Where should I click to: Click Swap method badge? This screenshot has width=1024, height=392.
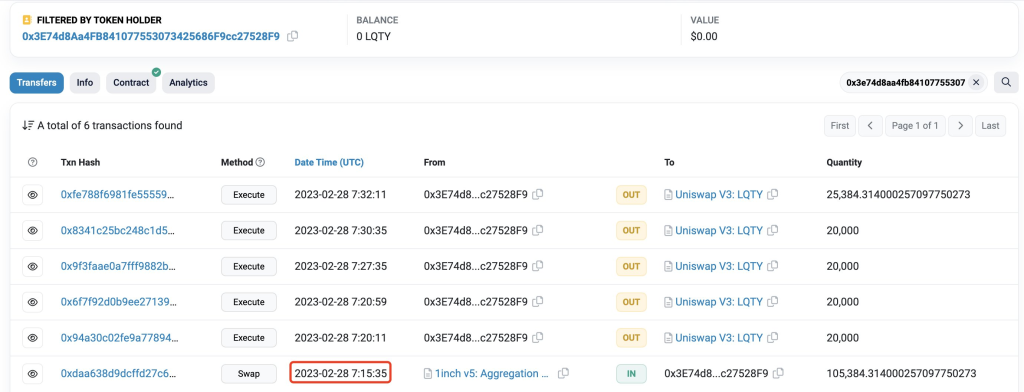[x=249, y=374]
